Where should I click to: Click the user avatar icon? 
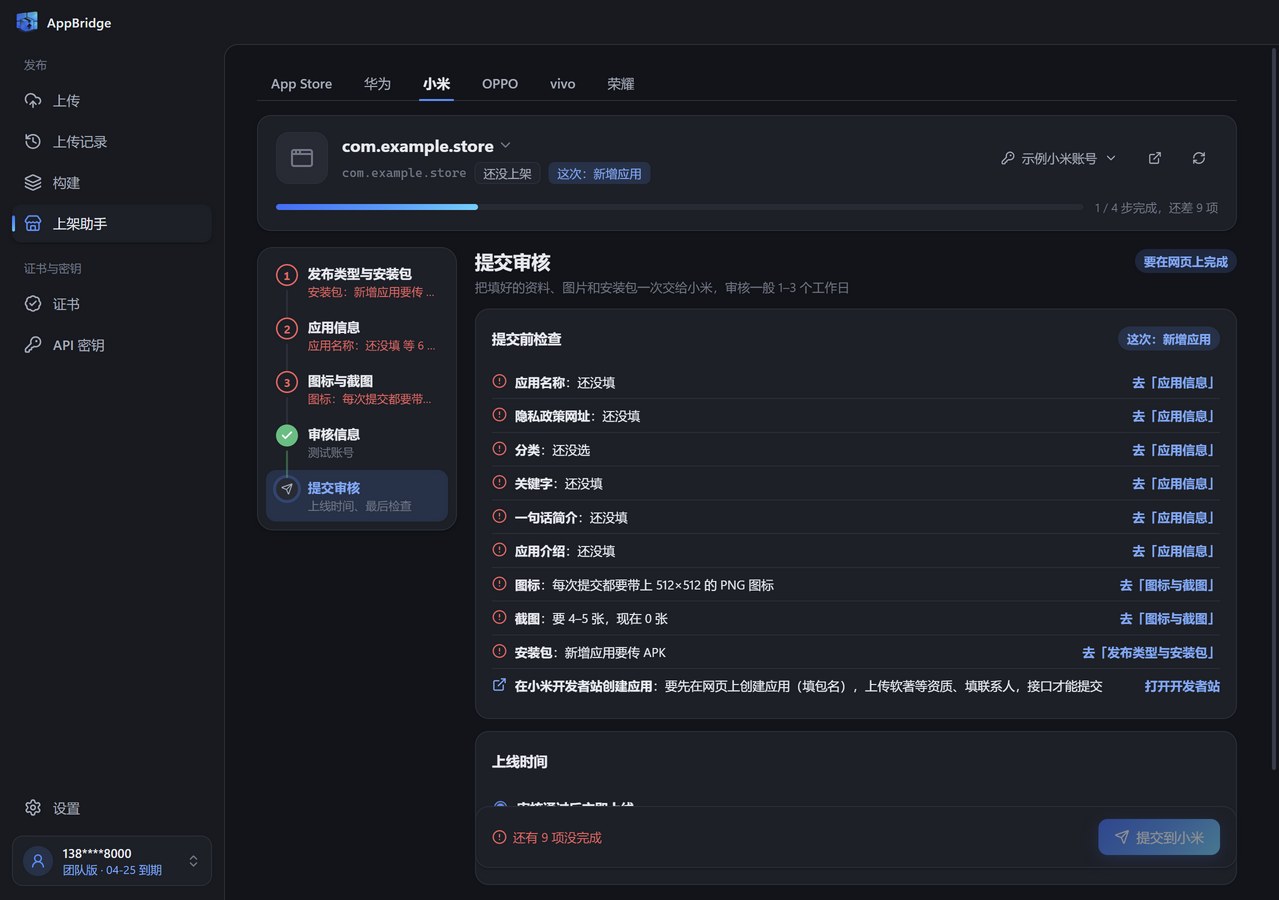[x=38, y=861]
